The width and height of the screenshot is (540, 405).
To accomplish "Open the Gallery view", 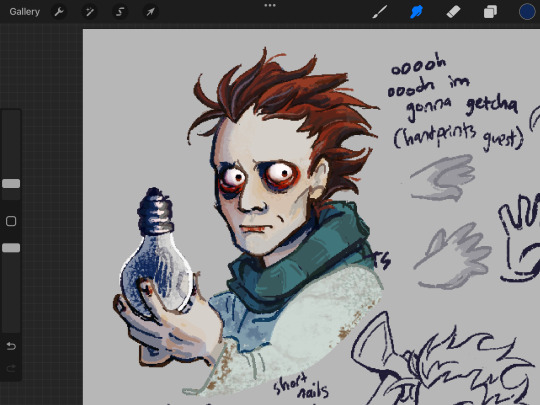I will coord(24,12).
